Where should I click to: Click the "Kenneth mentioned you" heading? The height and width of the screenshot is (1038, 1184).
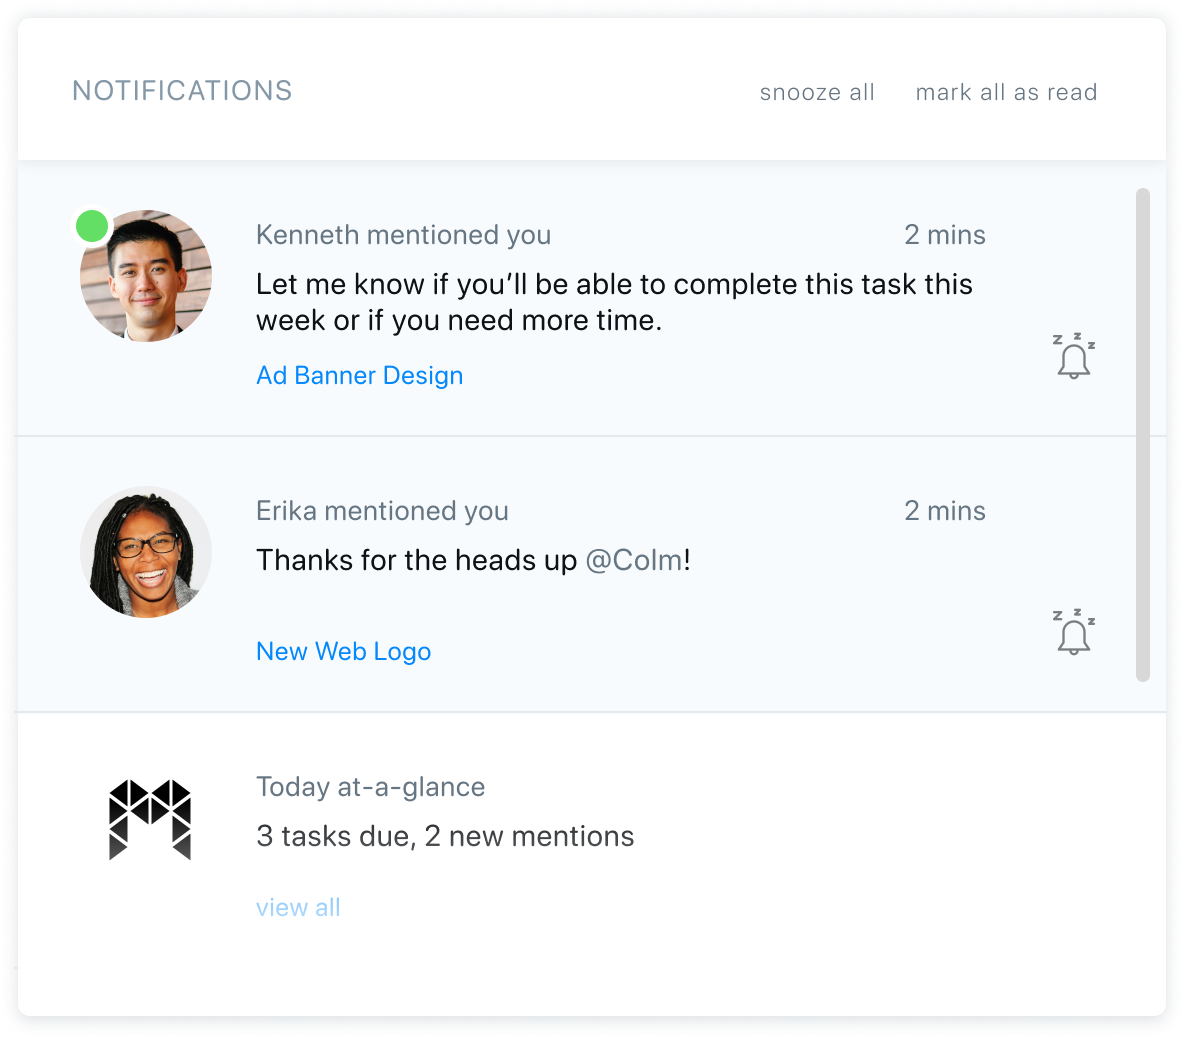[x=403, y=235]
